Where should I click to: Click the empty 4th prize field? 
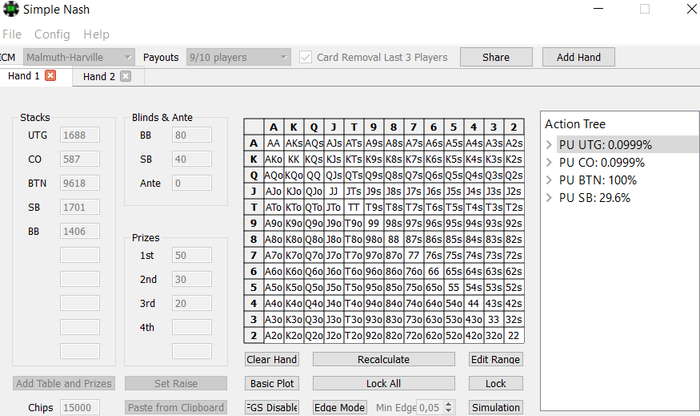pyautogui.click(x=192, y=327)
